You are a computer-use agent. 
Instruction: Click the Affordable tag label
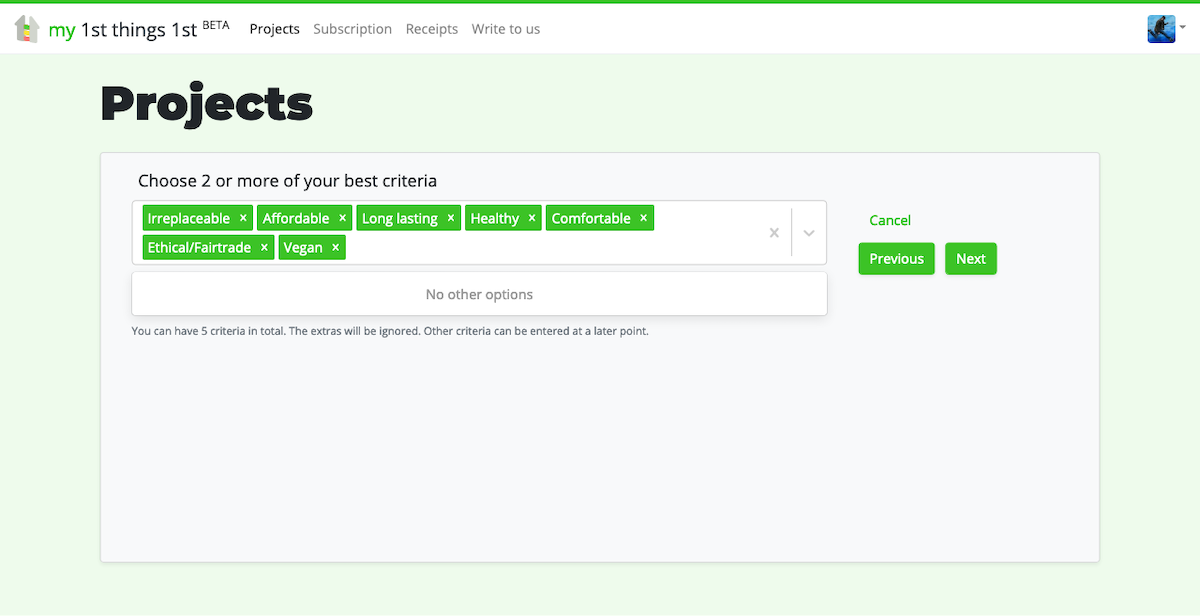296,218
